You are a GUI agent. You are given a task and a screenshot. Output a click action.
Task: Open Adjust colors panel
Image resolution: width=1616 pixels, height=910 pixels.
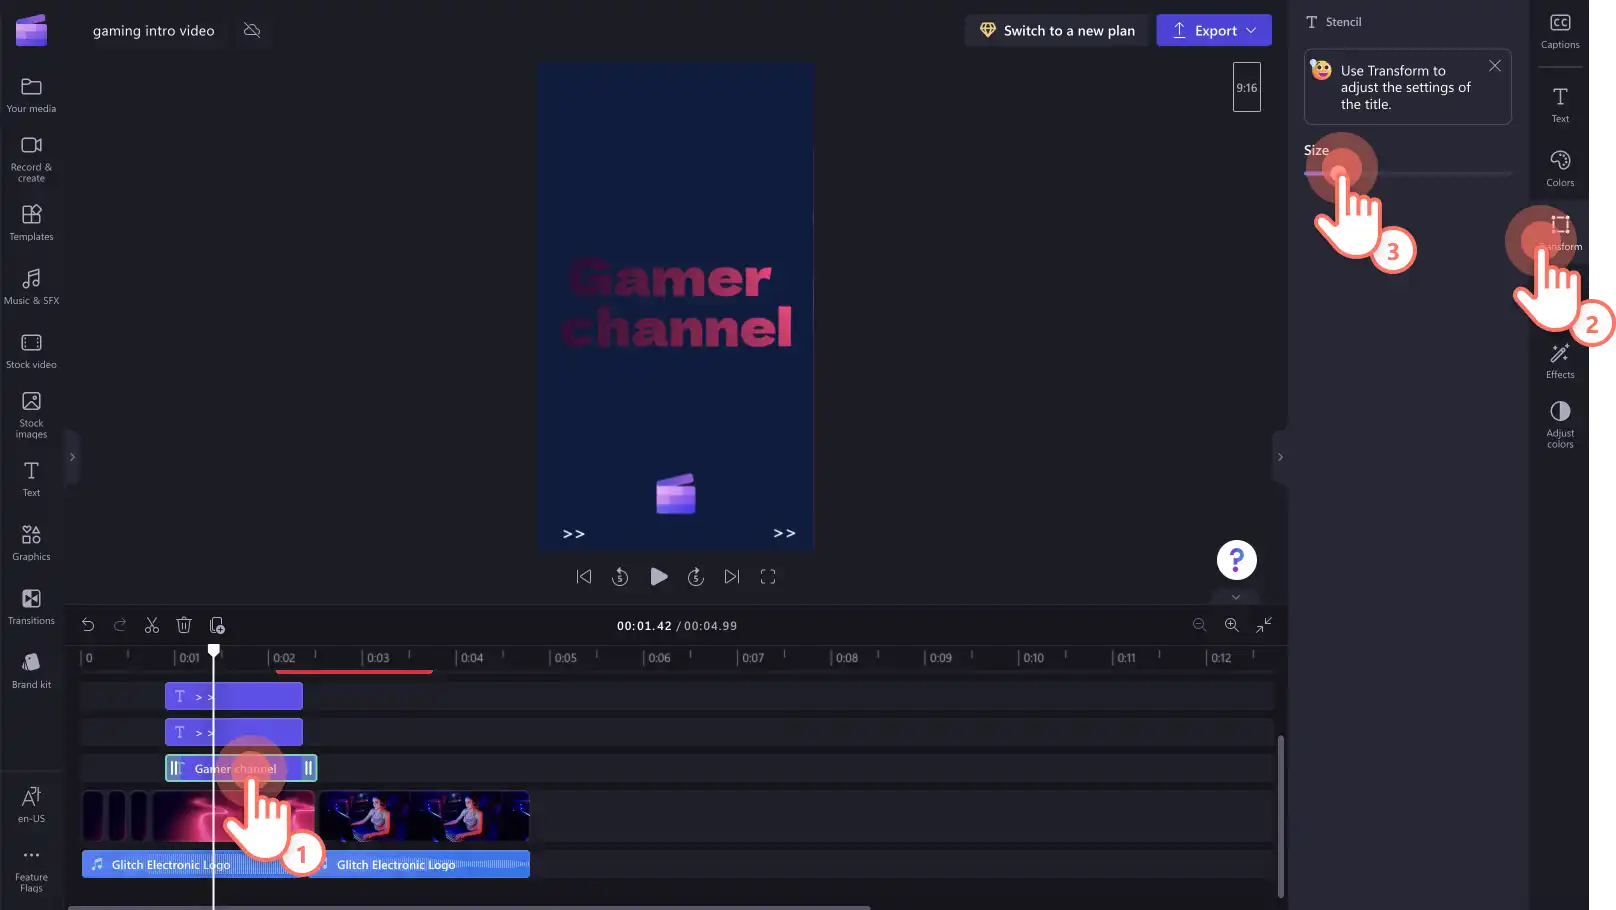point(1560,424)
